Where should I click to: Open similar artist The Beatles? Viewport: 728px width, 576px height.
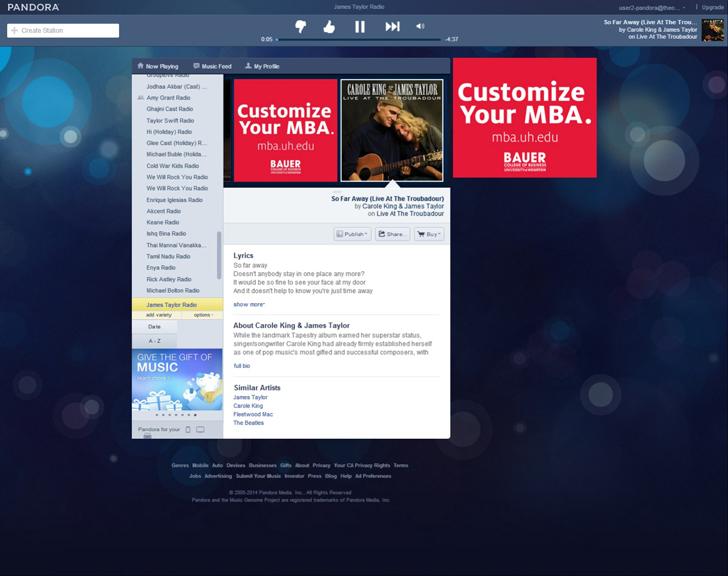click(248, 423)
